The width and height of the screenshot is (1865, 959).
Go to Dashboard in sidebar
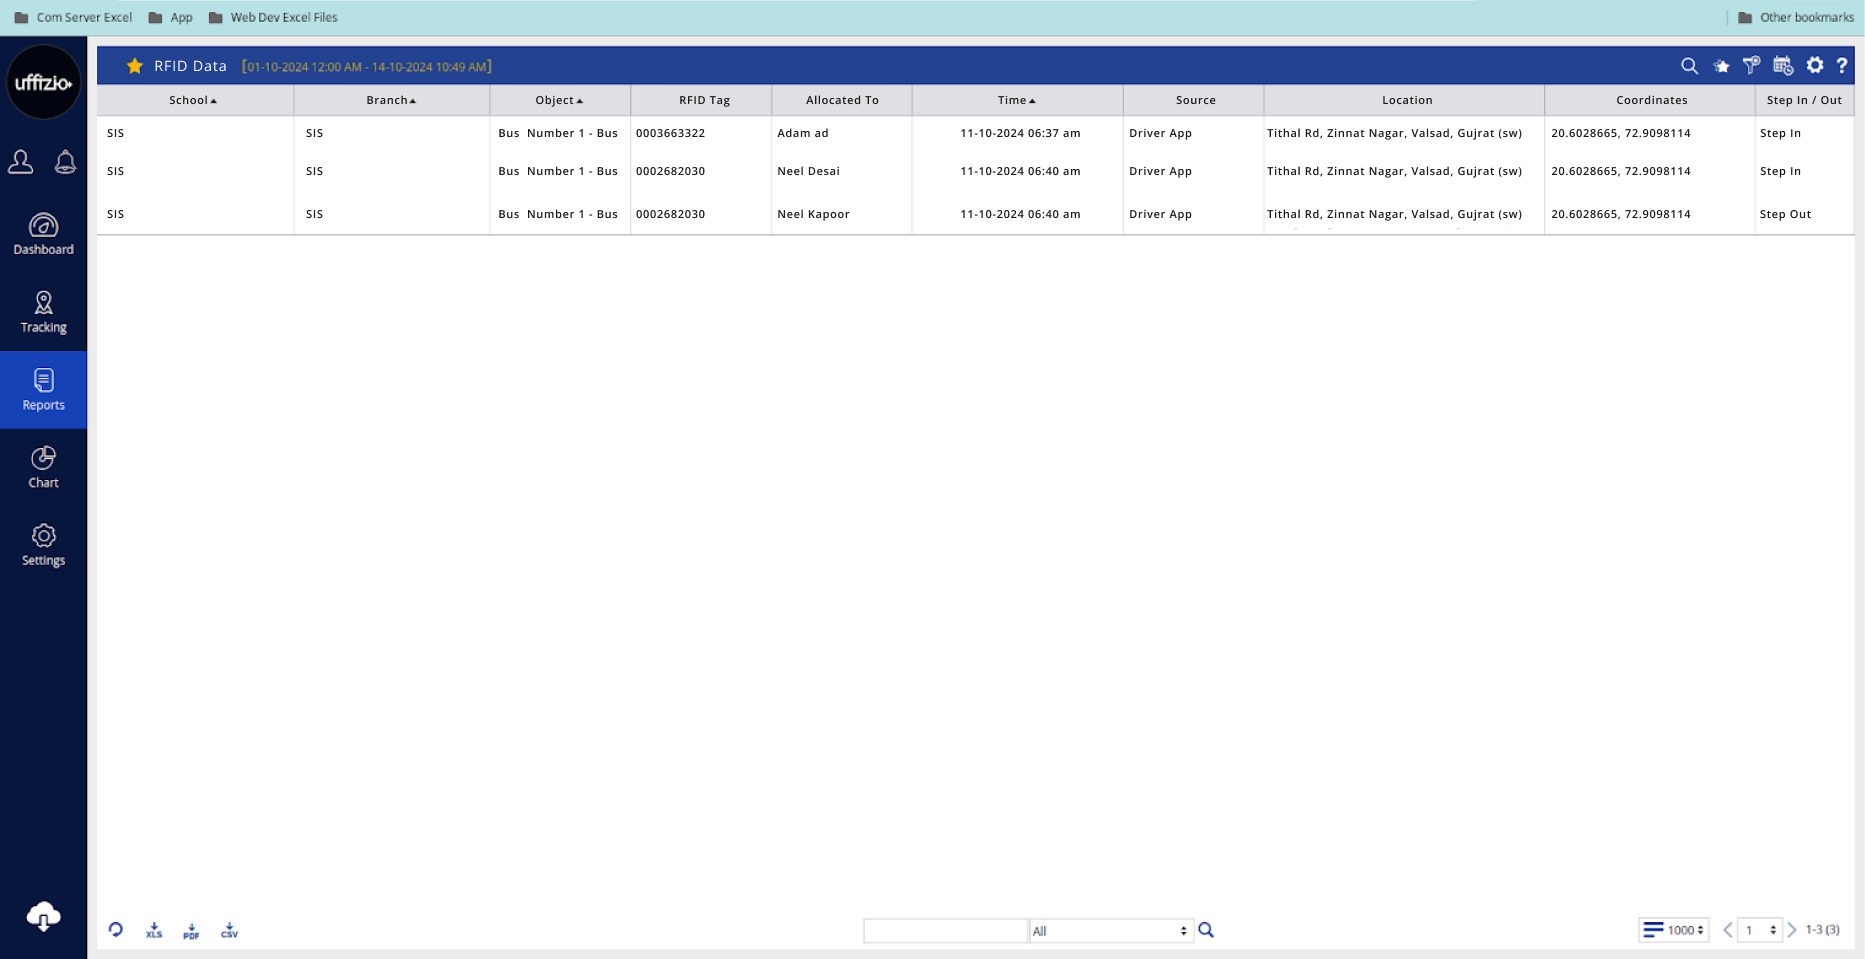pos(43,235)
